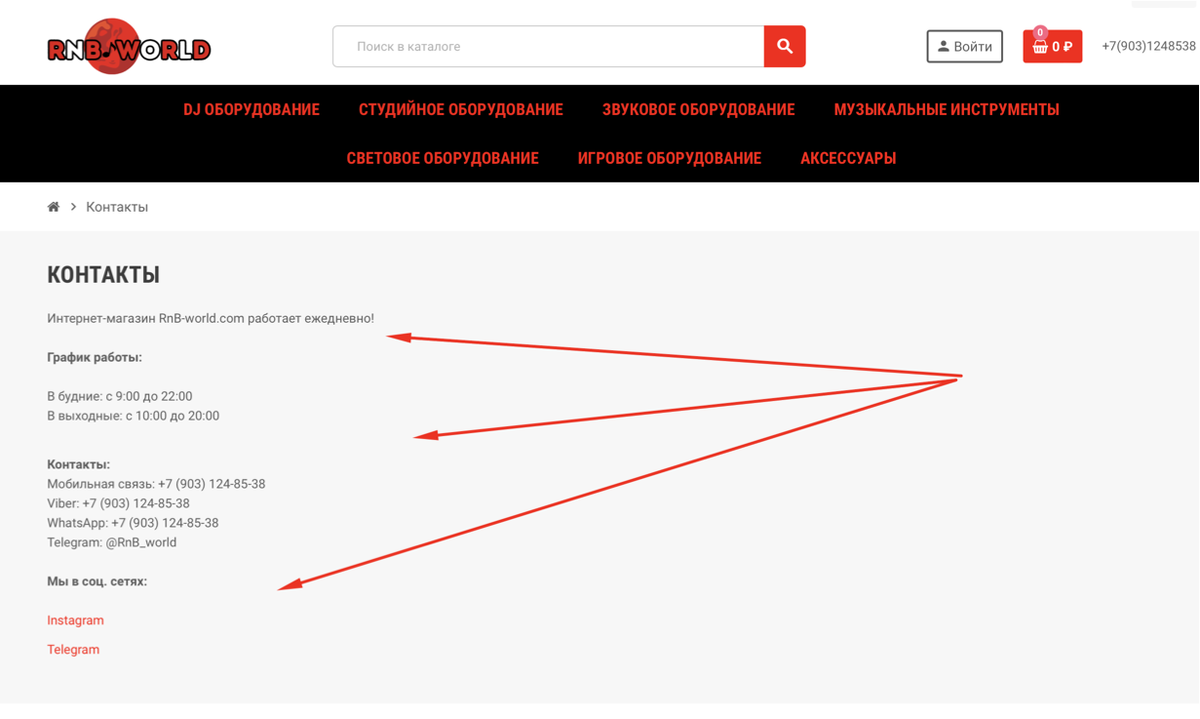This screenshot has height=719, width=1200.
Task: Click the Мобильная связь phone line
Action: 156,484
